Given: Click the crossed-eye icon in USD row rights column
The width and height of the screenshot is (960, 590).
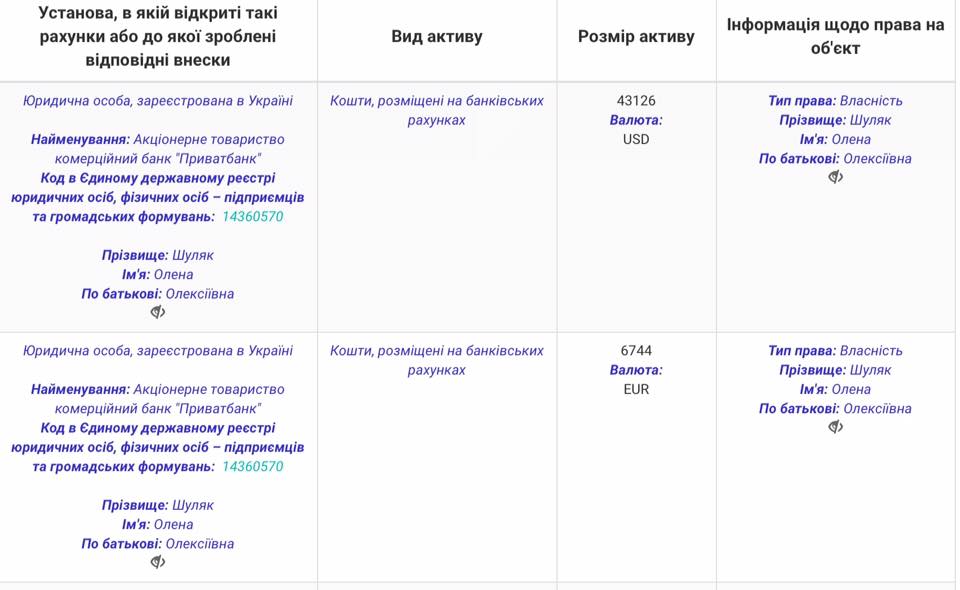Looking at the screenshot, I should pyautogui.click(x=836, y=178).
